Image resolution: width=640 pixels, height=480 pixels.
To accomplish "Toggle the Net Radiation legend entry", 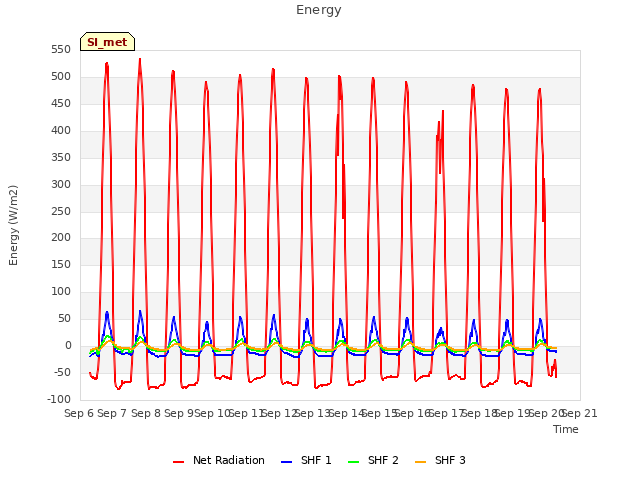I will coord(219,460).
